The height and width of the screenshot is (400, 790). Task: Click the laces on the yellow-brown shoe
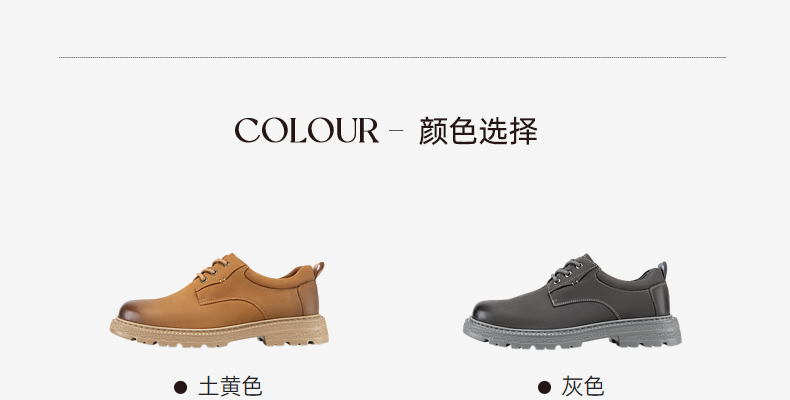[212, 270]
